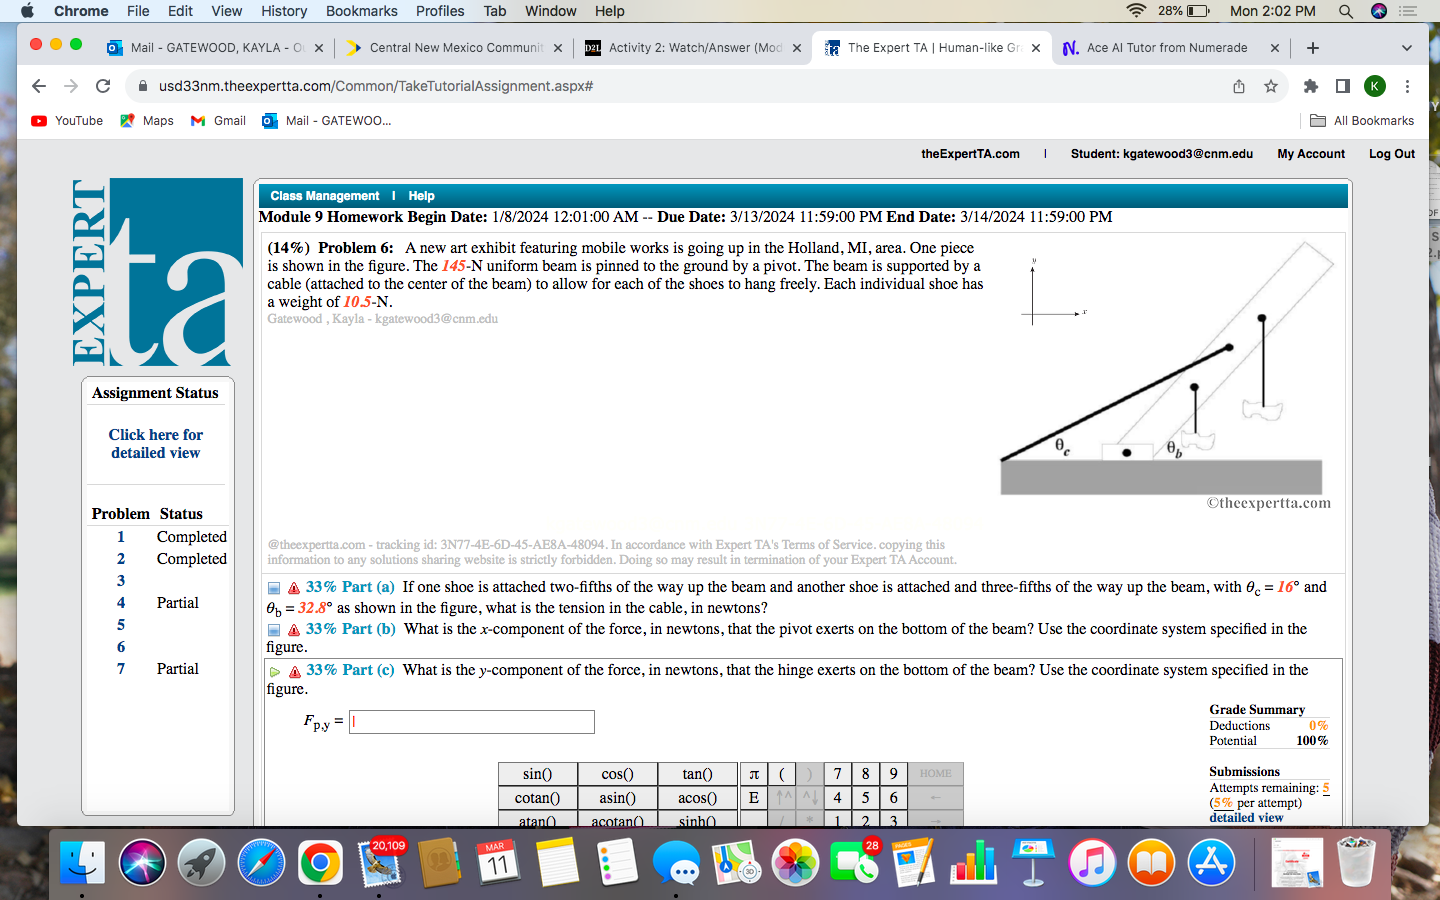This screenshot has height=900, width=1440.
Task: Insert cos() from the calculator pad
Action: [618, 774]
